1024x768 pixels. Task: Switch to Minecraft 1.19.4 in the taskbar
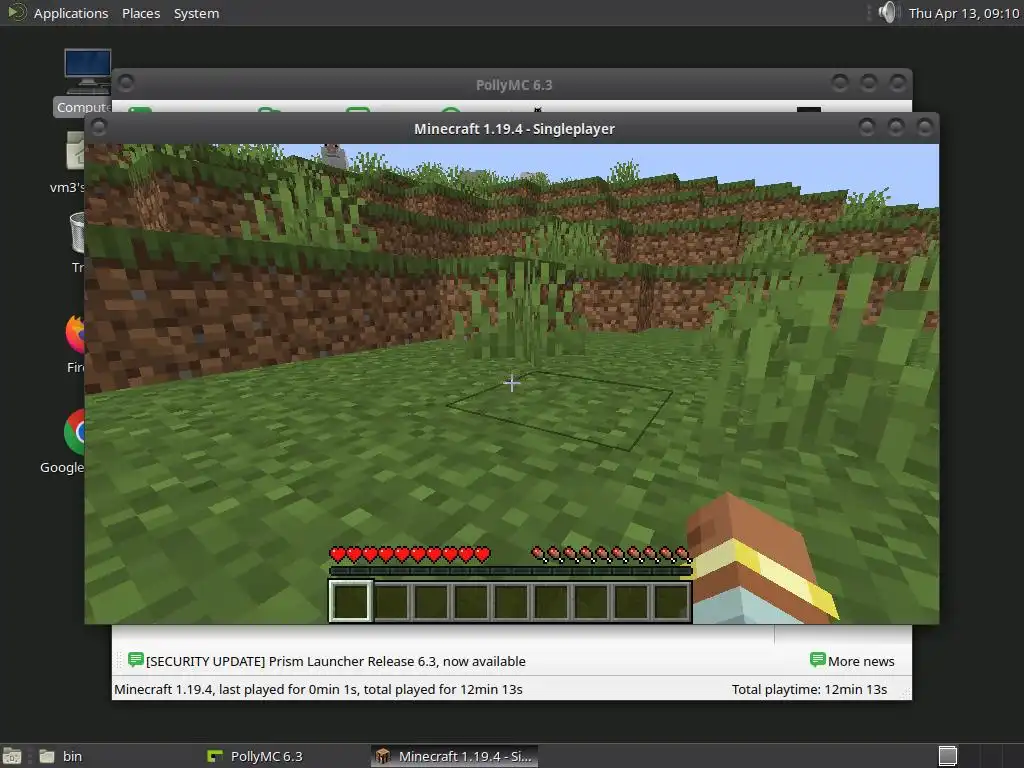click(455, 756)
